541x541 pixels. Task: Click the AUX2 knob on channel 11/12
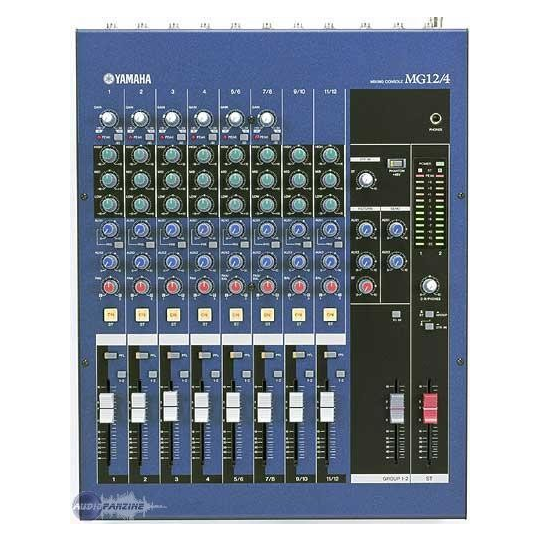point(330,262)
